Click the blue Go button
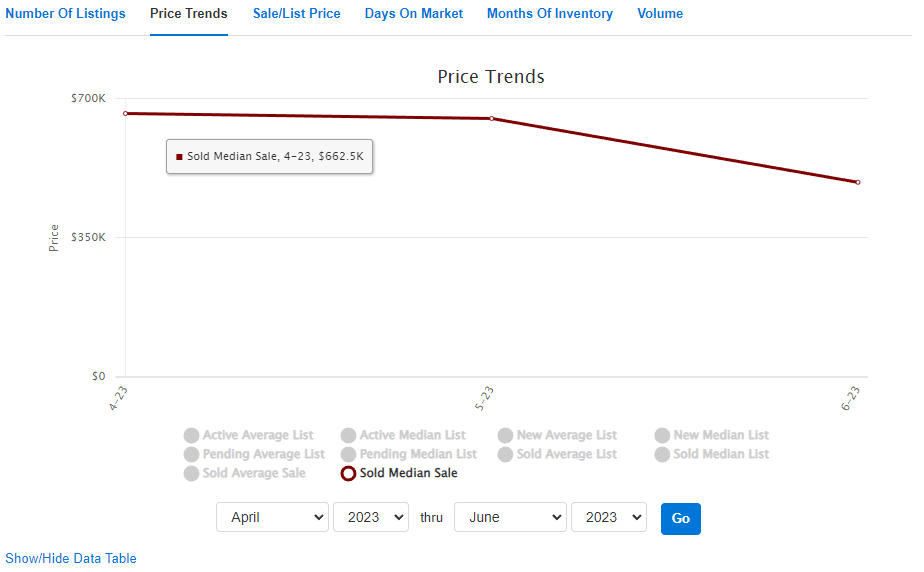Screen dimensions: 924x572 [681, 518]
